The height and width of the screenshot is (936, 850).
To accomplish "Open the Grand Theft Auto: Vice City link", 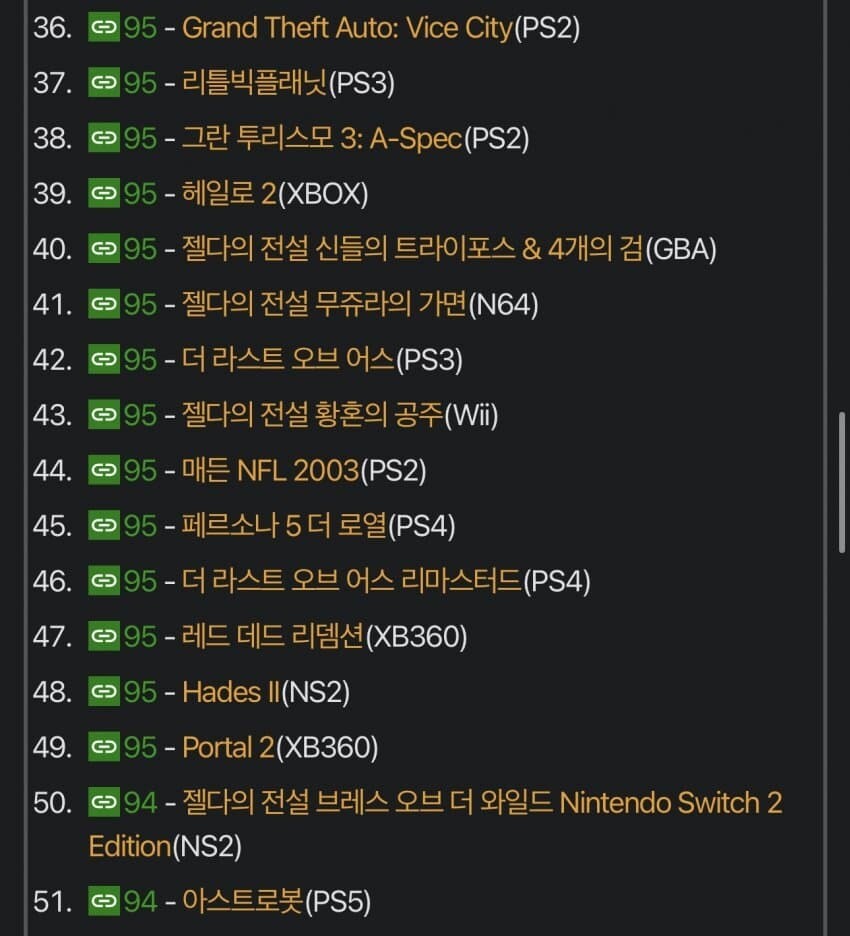I will coord(347,28).
